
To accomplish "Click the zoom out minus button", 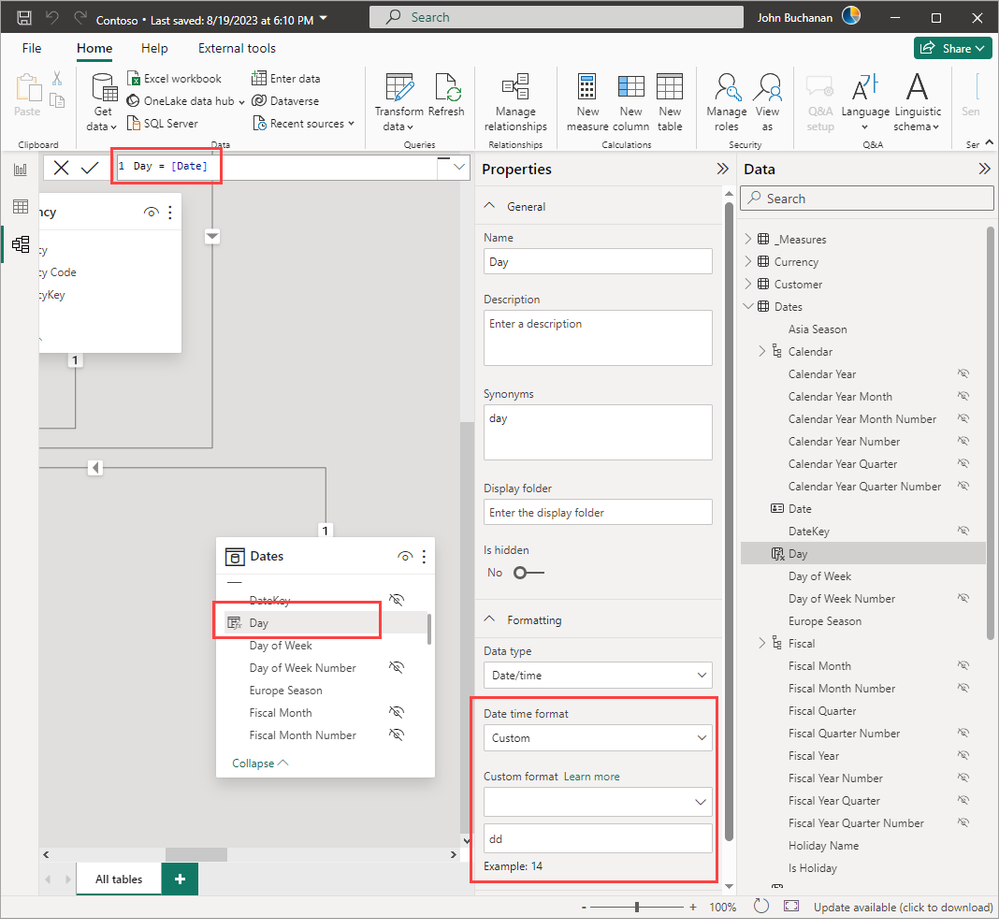I will (584, 907).
